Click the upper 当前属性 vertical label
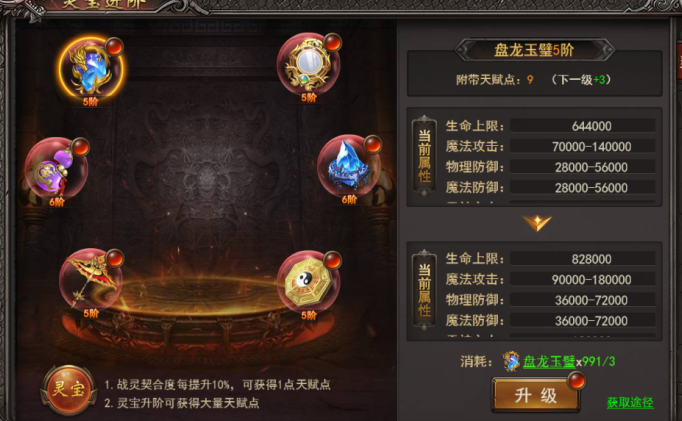The width and height of the screenshot is (682, 421). click(x=424, y=157)
